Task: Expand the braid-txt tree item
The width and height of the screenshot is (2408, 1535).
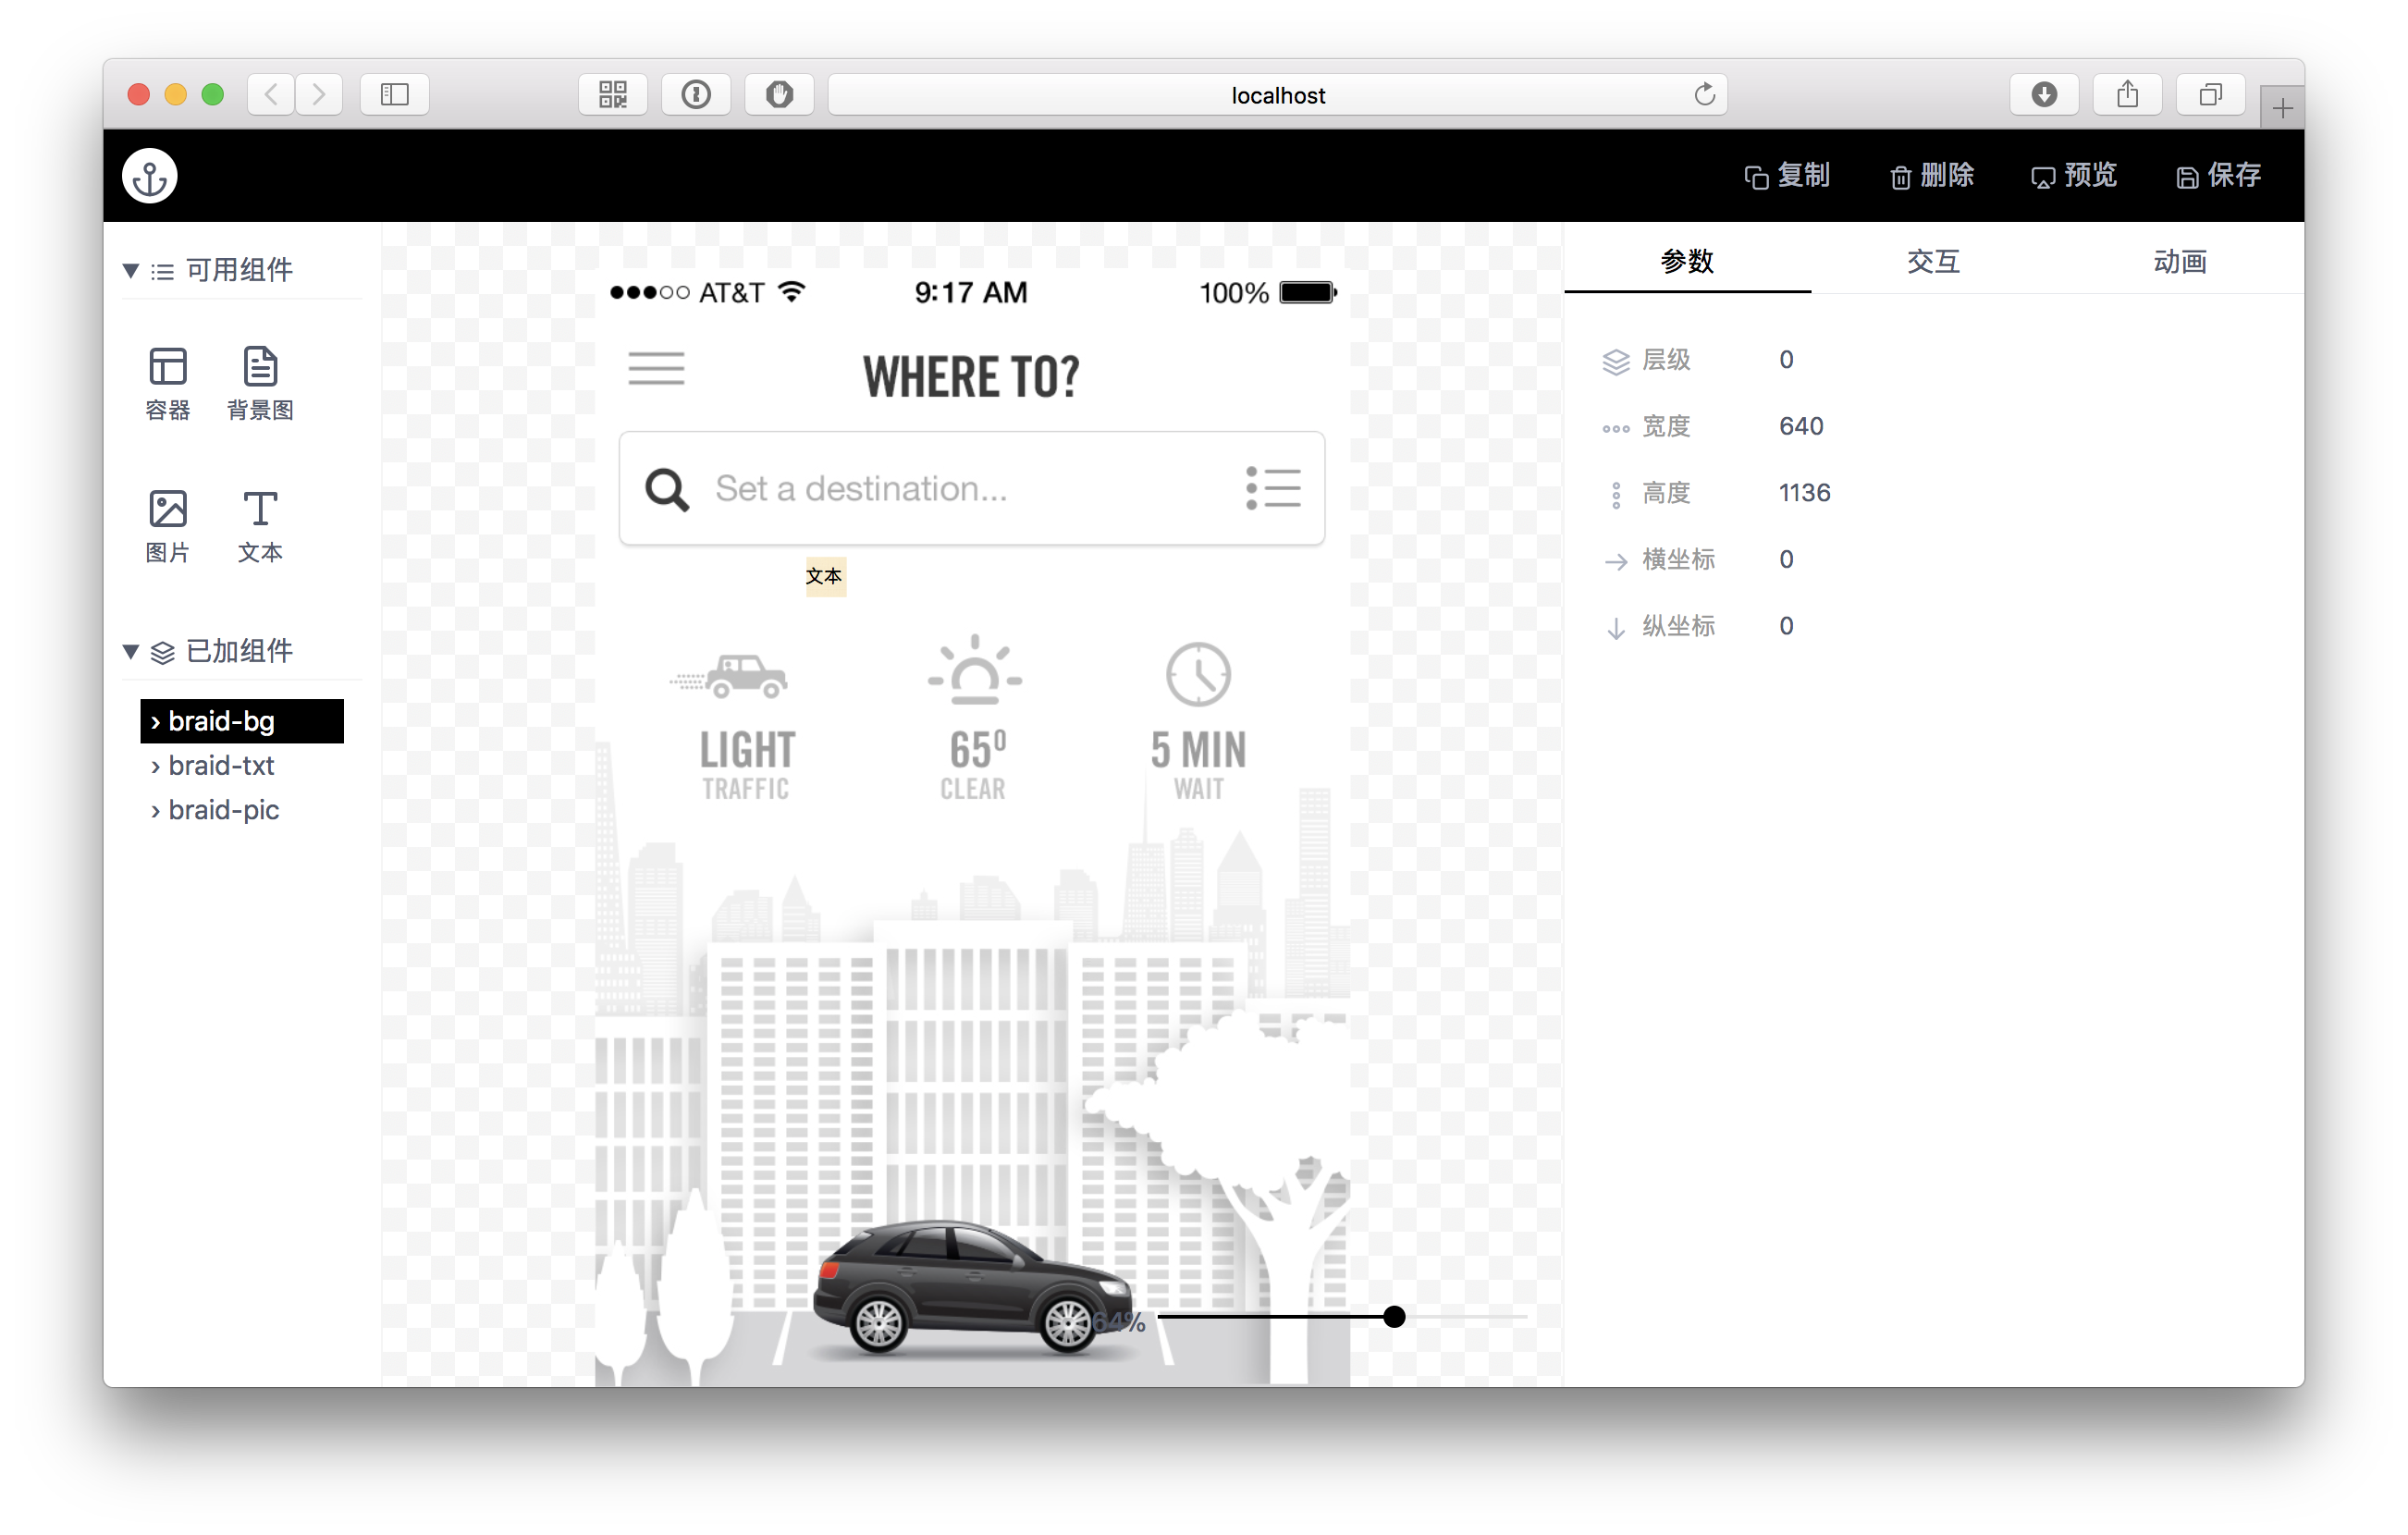Action: pos(156,766)
